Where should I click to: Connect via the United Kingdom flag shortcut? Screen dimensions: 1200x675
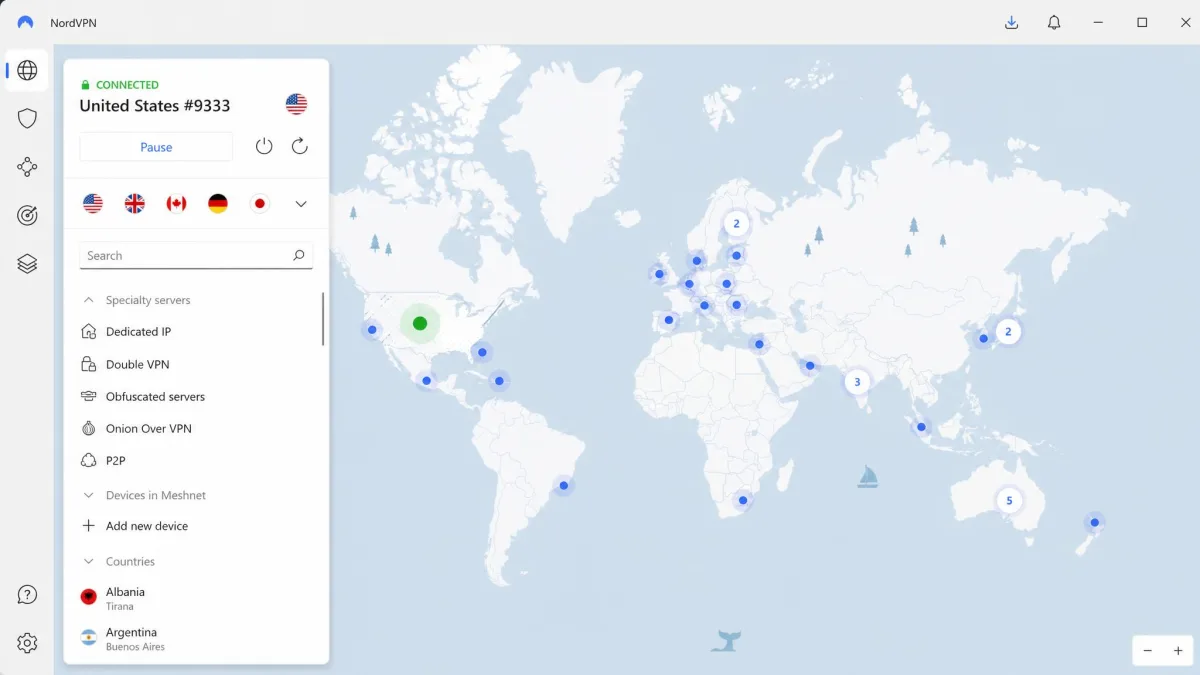pyautogui.click(x=134, y=204)
